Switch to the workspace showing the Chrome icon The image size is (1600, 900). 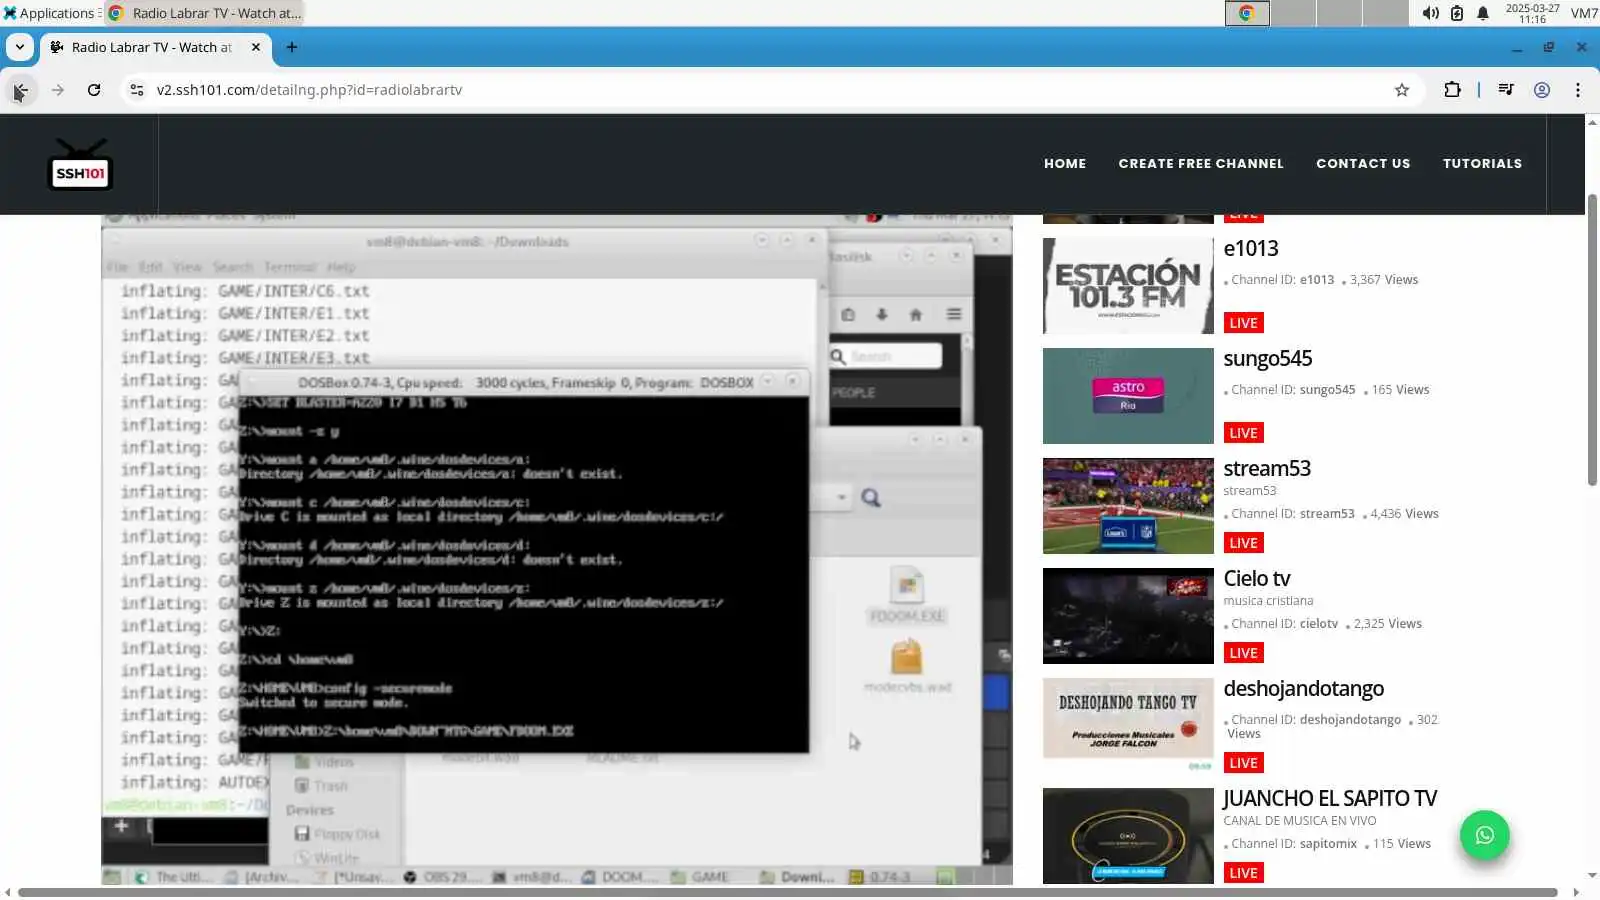1247,13
